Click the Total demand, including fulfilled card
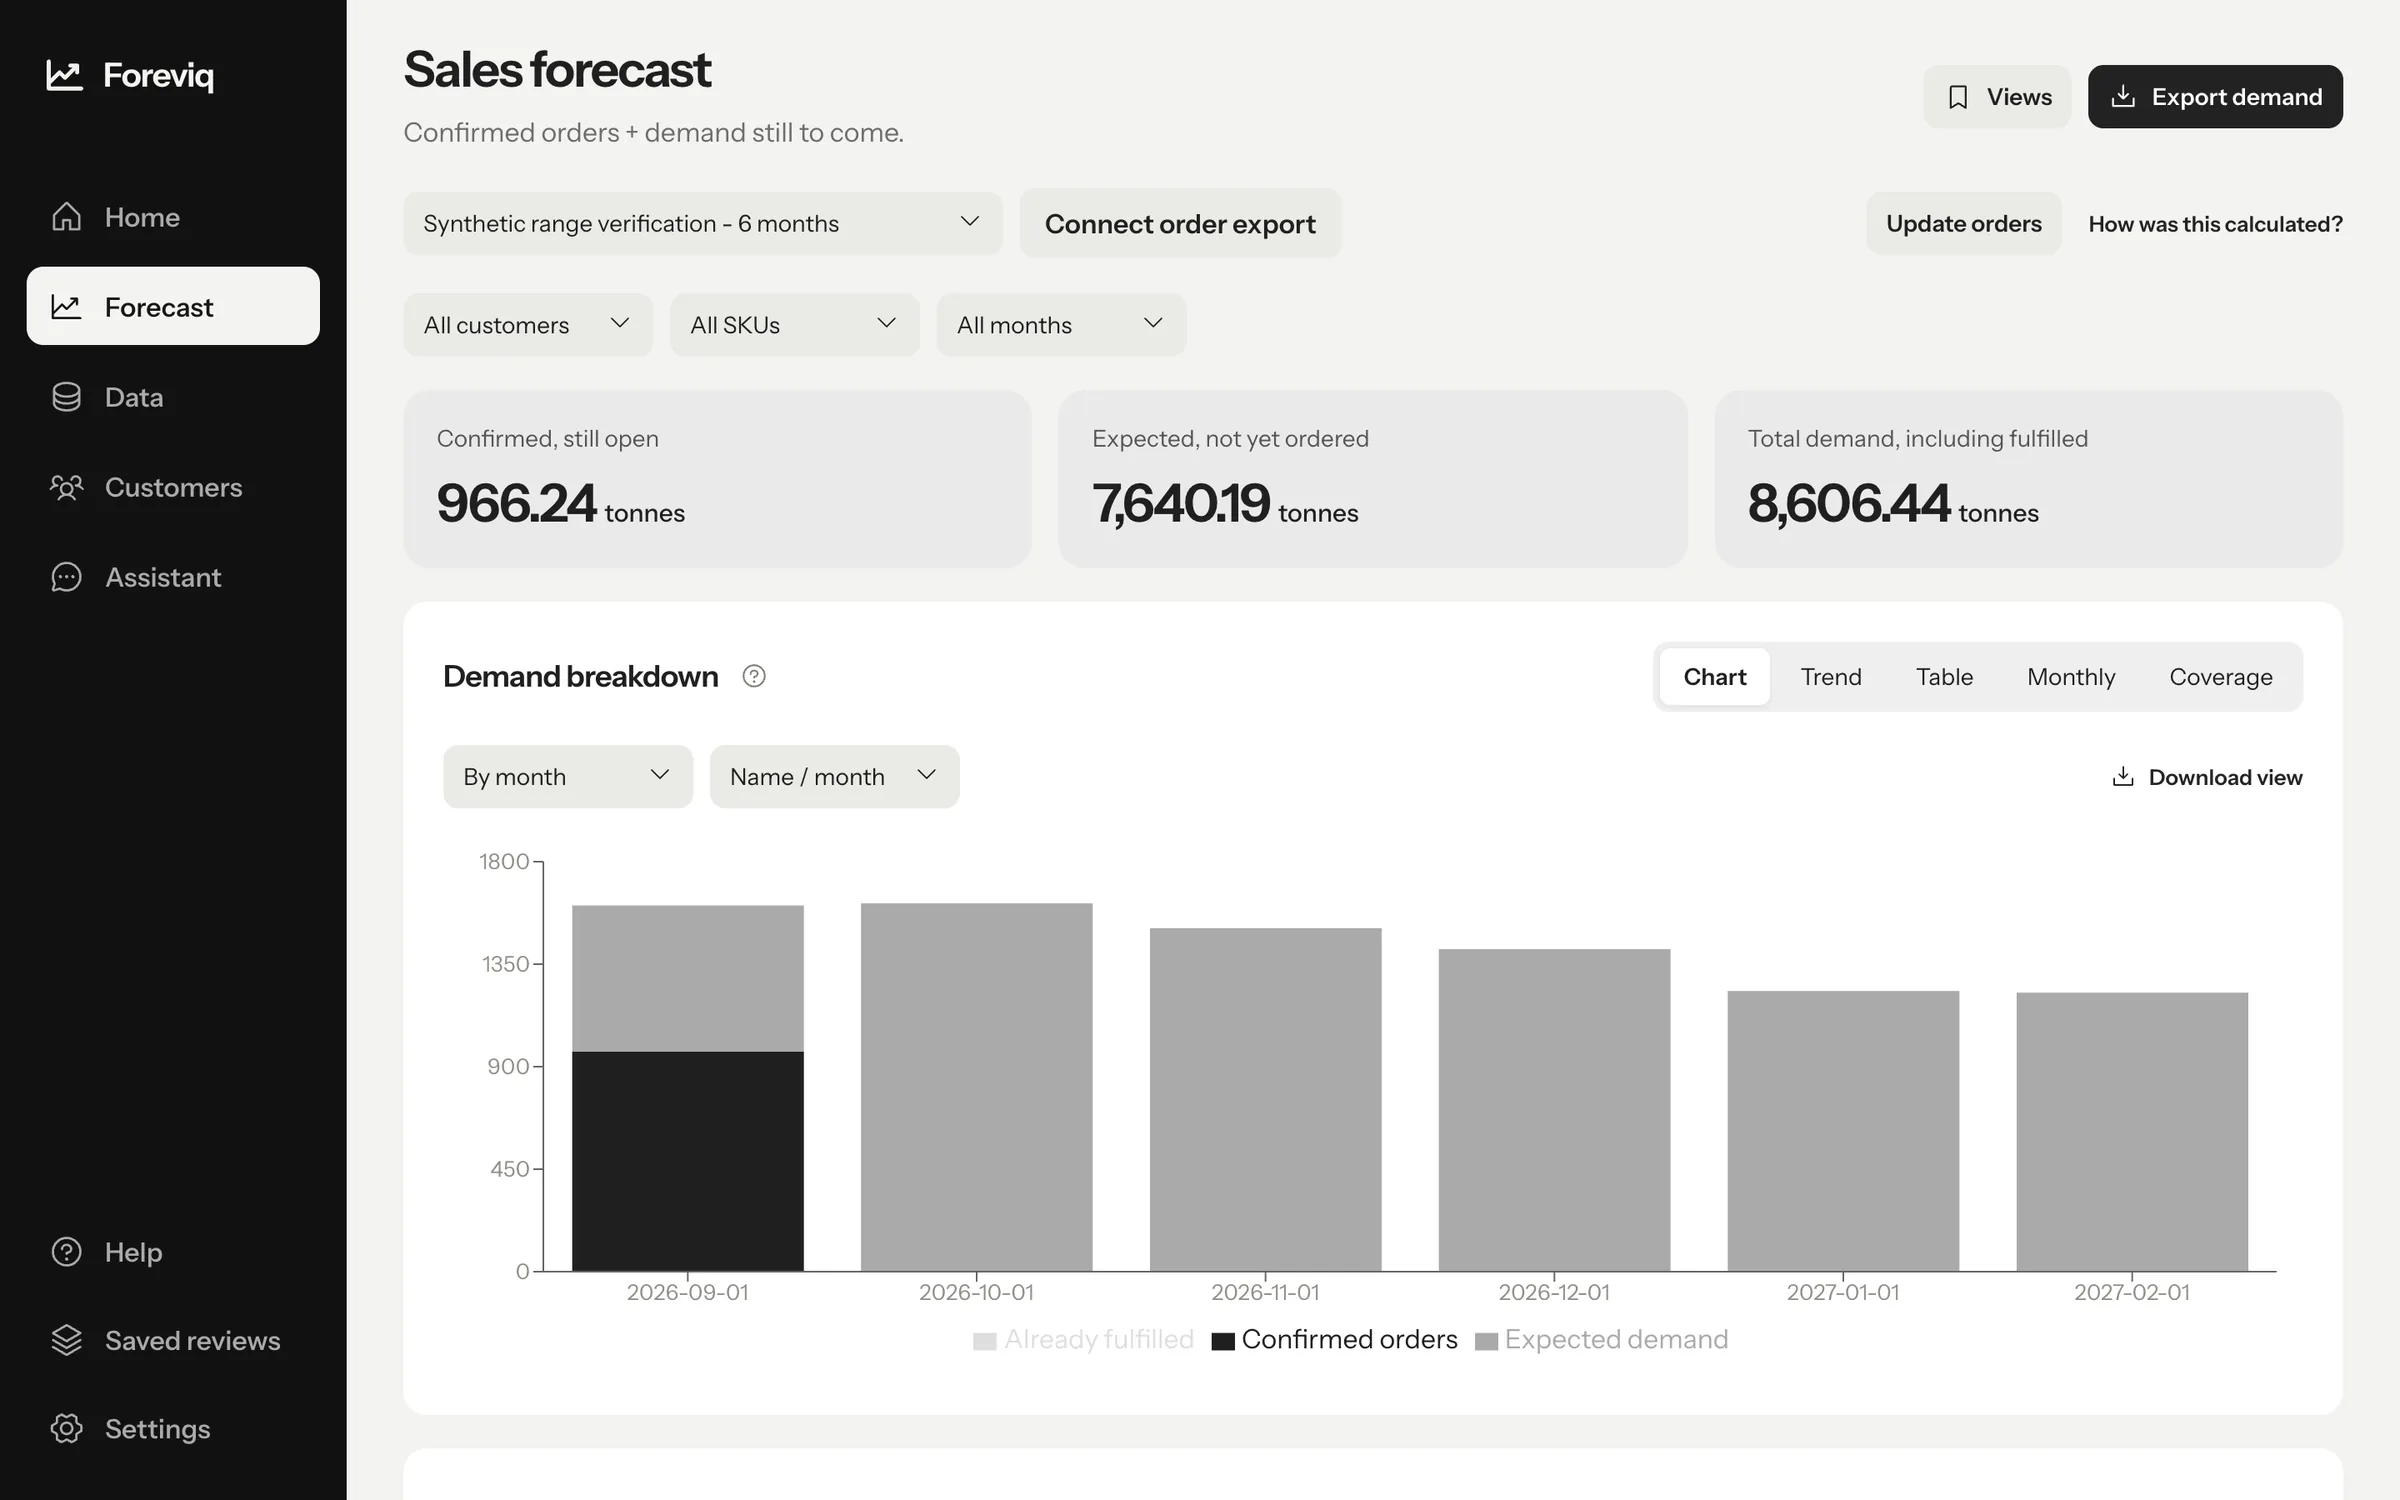Image resolution: width=2400 pixels, height=1500 pixels. click(2029, 479)
